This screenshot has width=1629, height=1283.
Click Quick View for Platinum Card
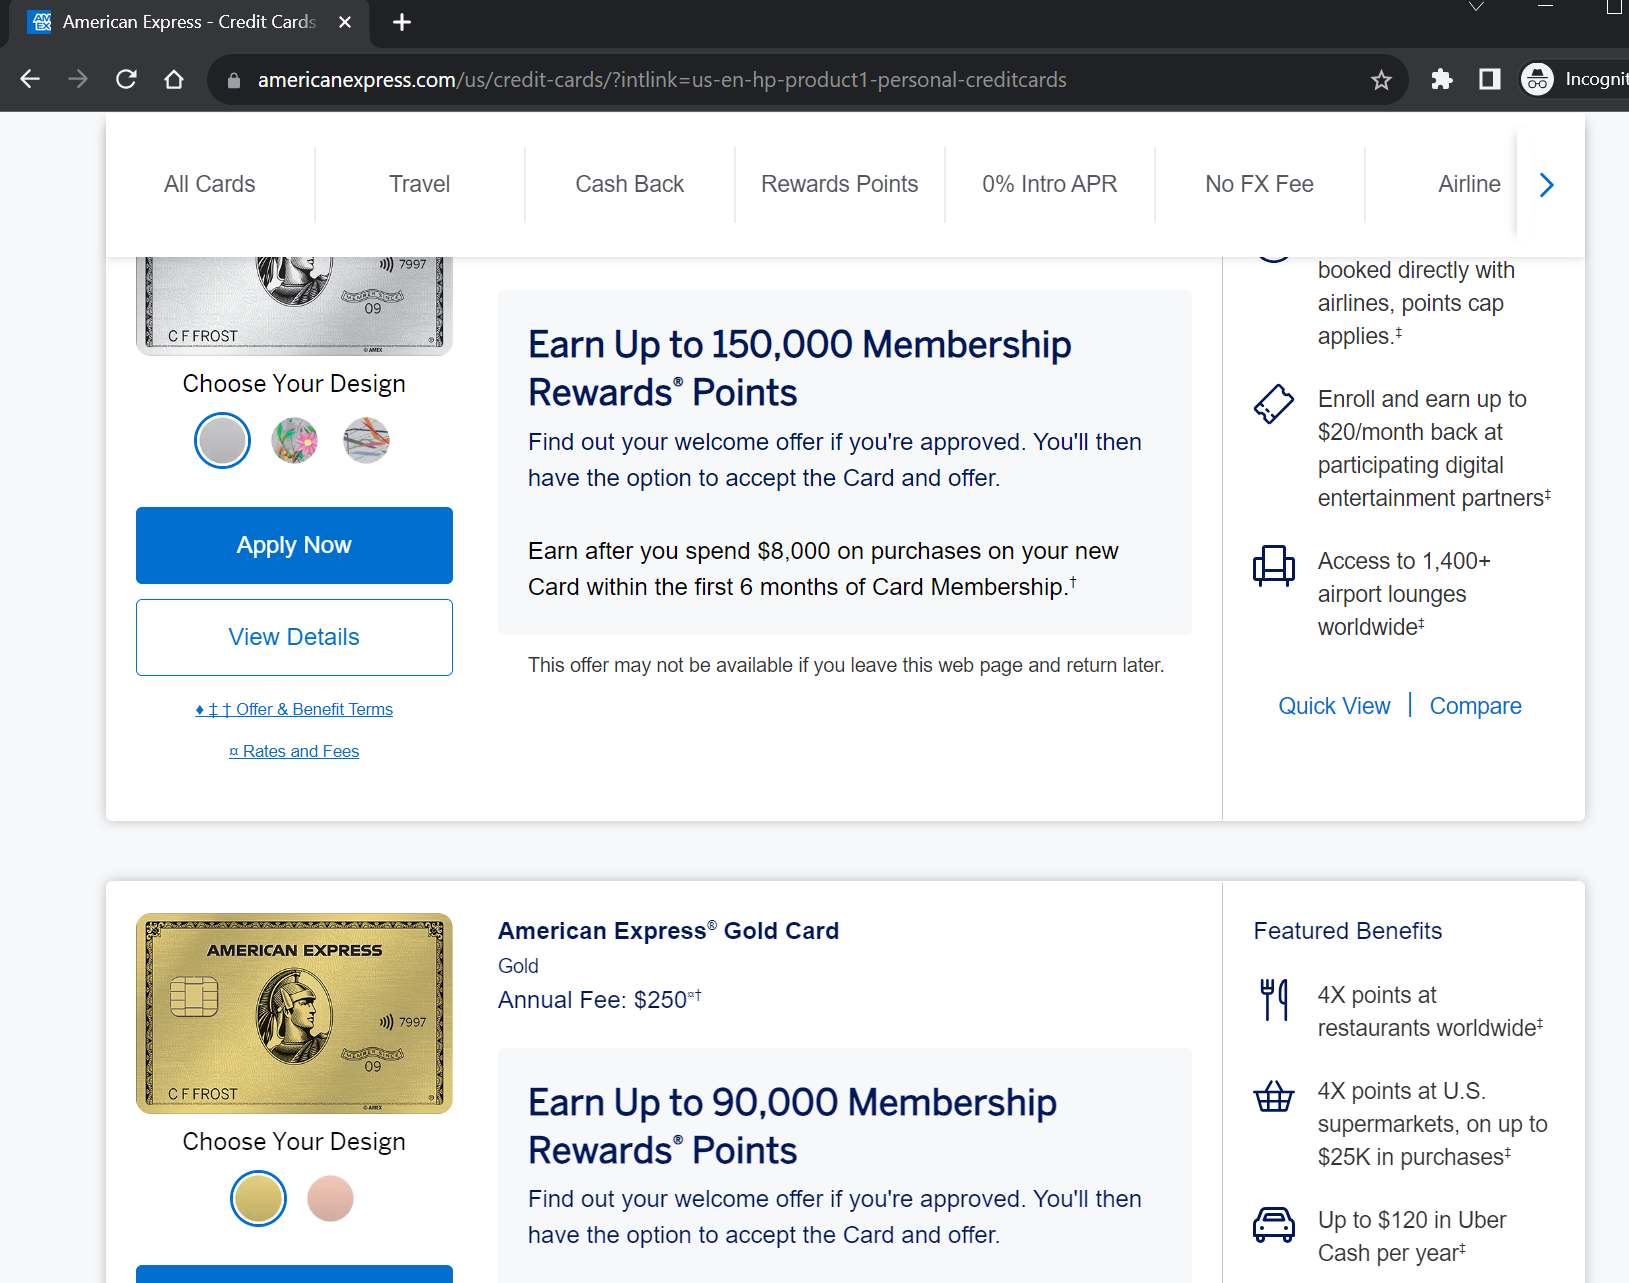point(1334,706)
